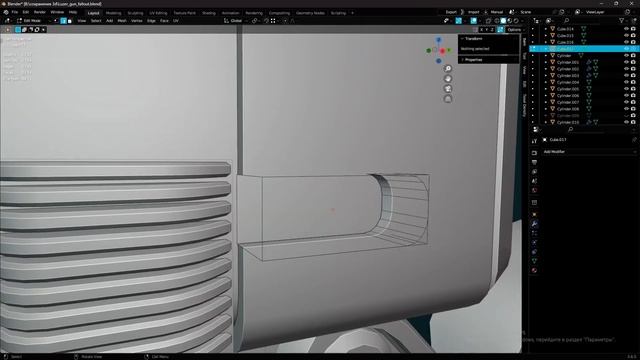This screenshot has width=640, height=360.
Task: Disable Cylinder.006 in renders via camera icon
Action: [633, 96]
